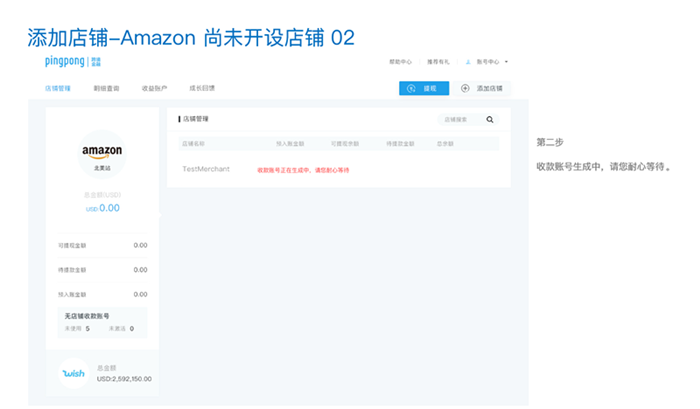Click the 待提款金额 0.00 row
Screen dimensions: 700x409
coord(102,270)
